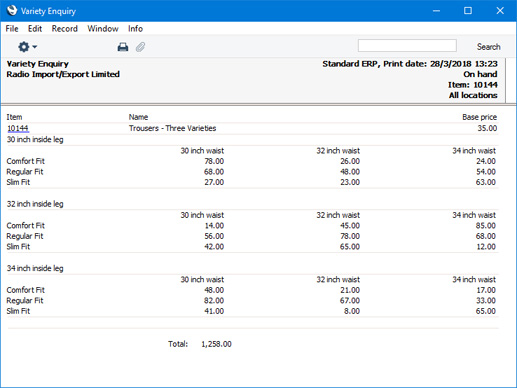The image size is (517, 388).
Task: Click the '32 inch inside leg' heading
Action: pos(35,204)
